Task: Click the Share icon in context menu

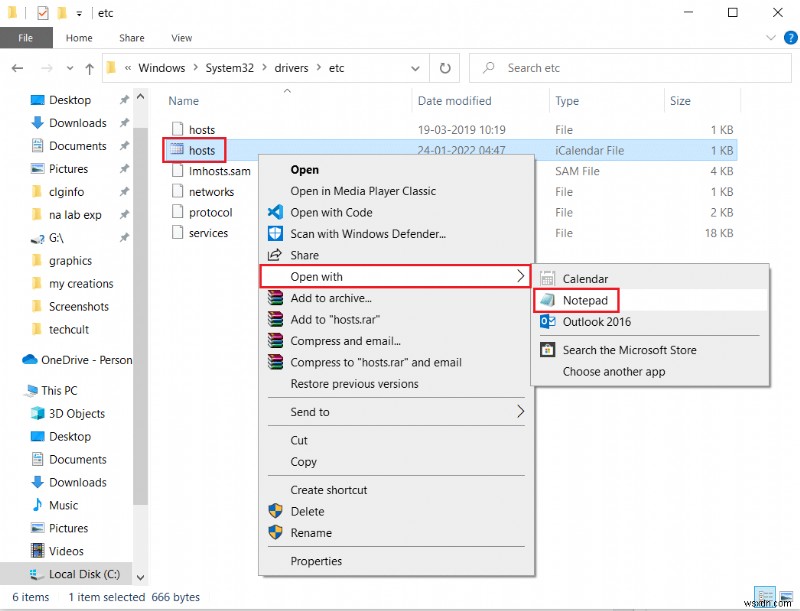Action: (x=276, y=255)
